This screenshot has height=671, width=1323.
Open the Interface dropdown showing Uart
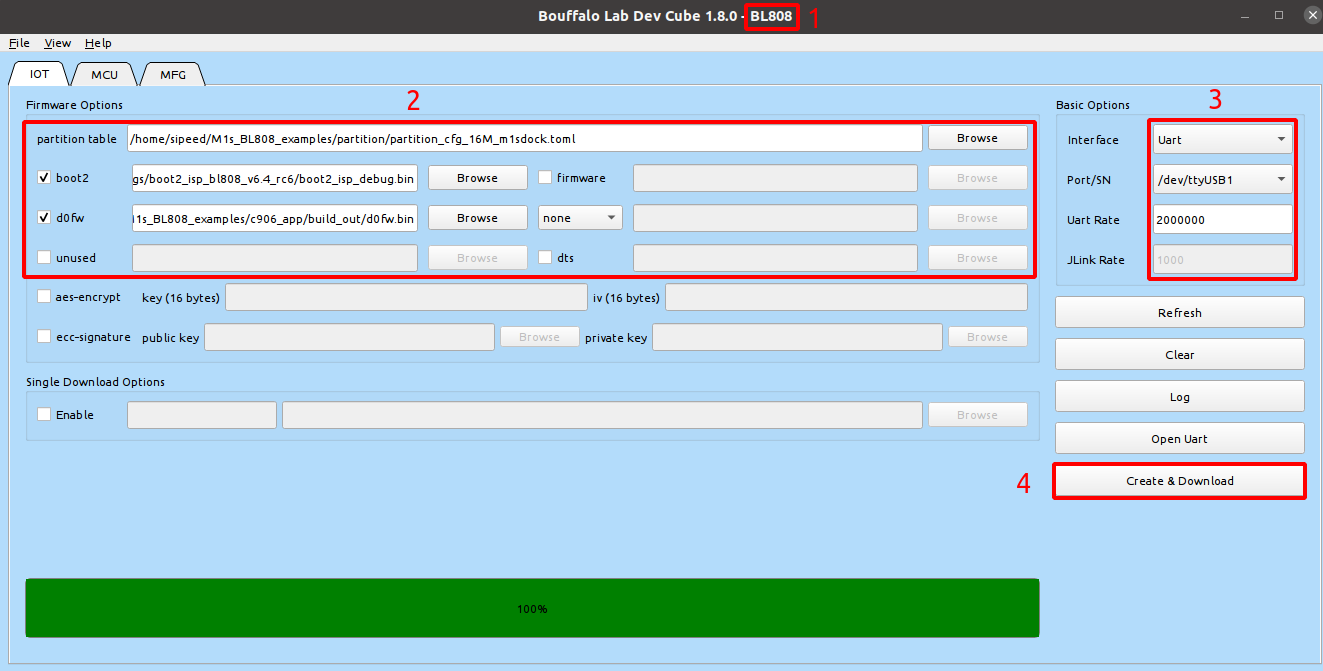click(x=1222, y=140)
